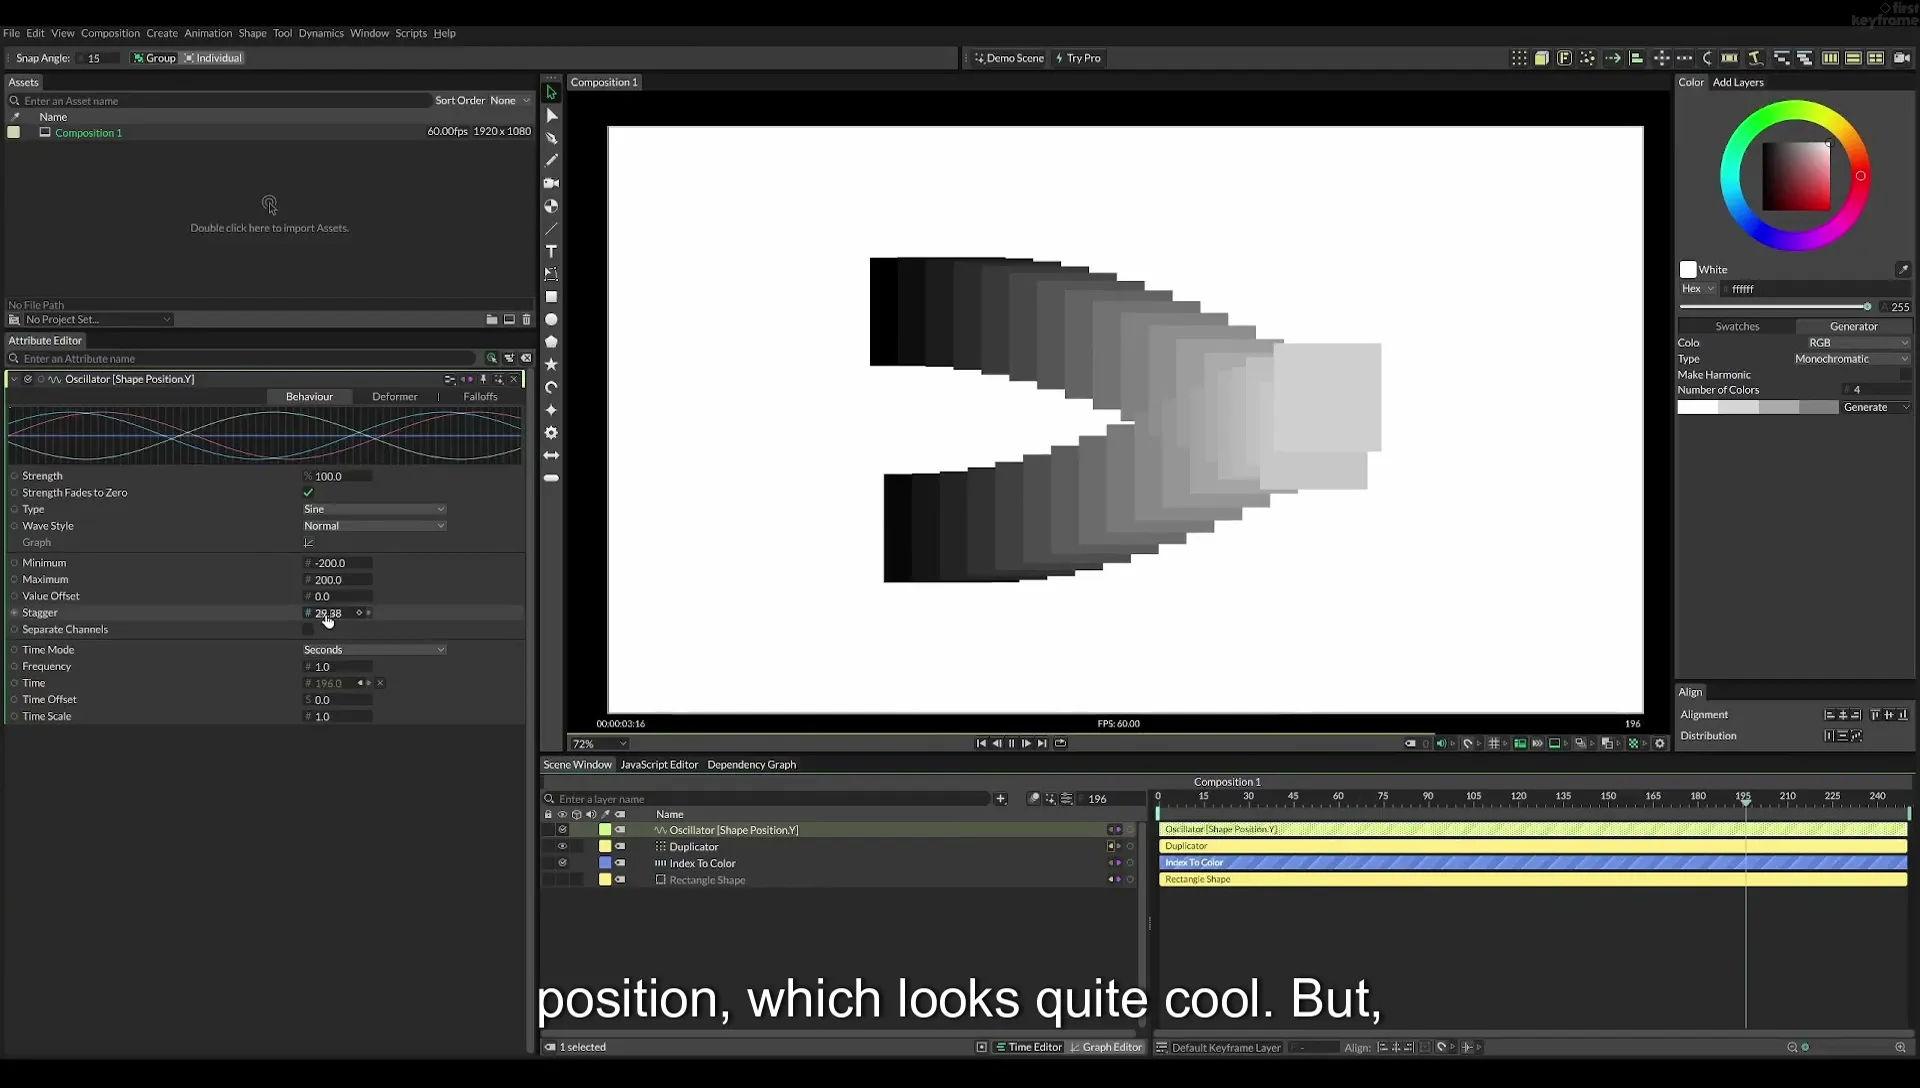Click the Try Pro button
Image resolution: width=1920 pixels, height=1088 pixels.
1078,58
